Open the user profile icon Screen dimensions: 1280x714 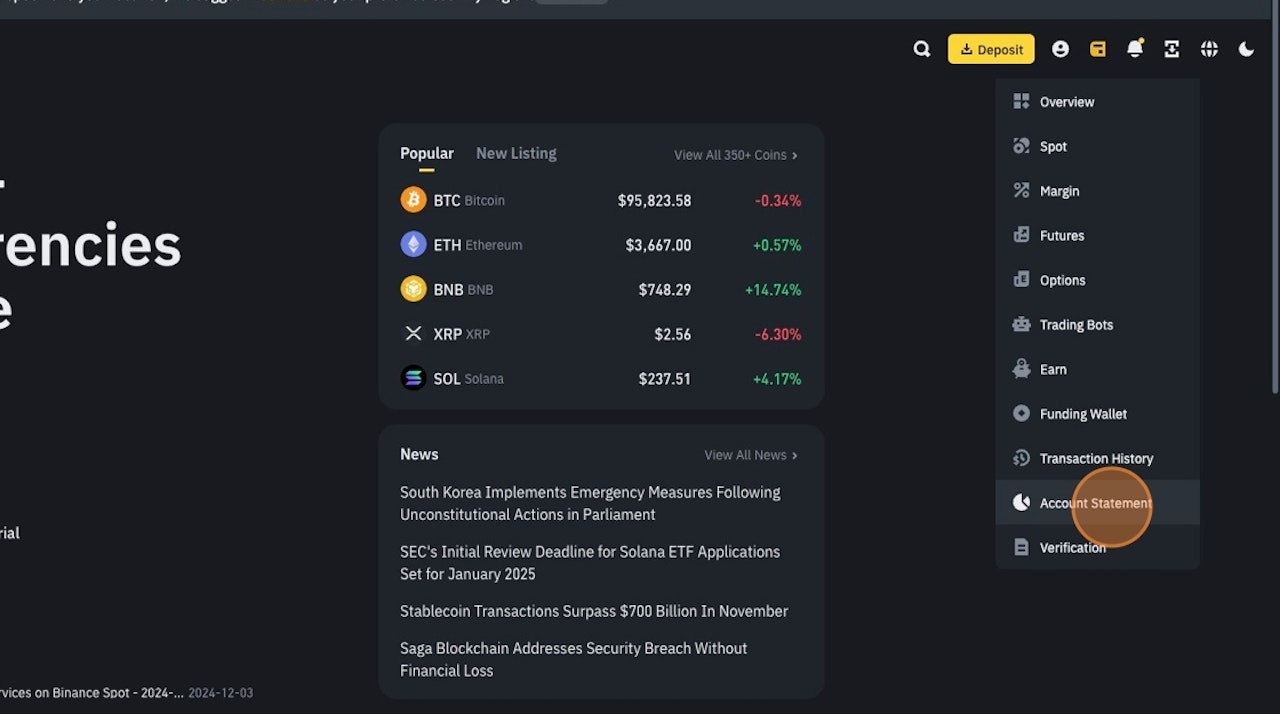1060,48
